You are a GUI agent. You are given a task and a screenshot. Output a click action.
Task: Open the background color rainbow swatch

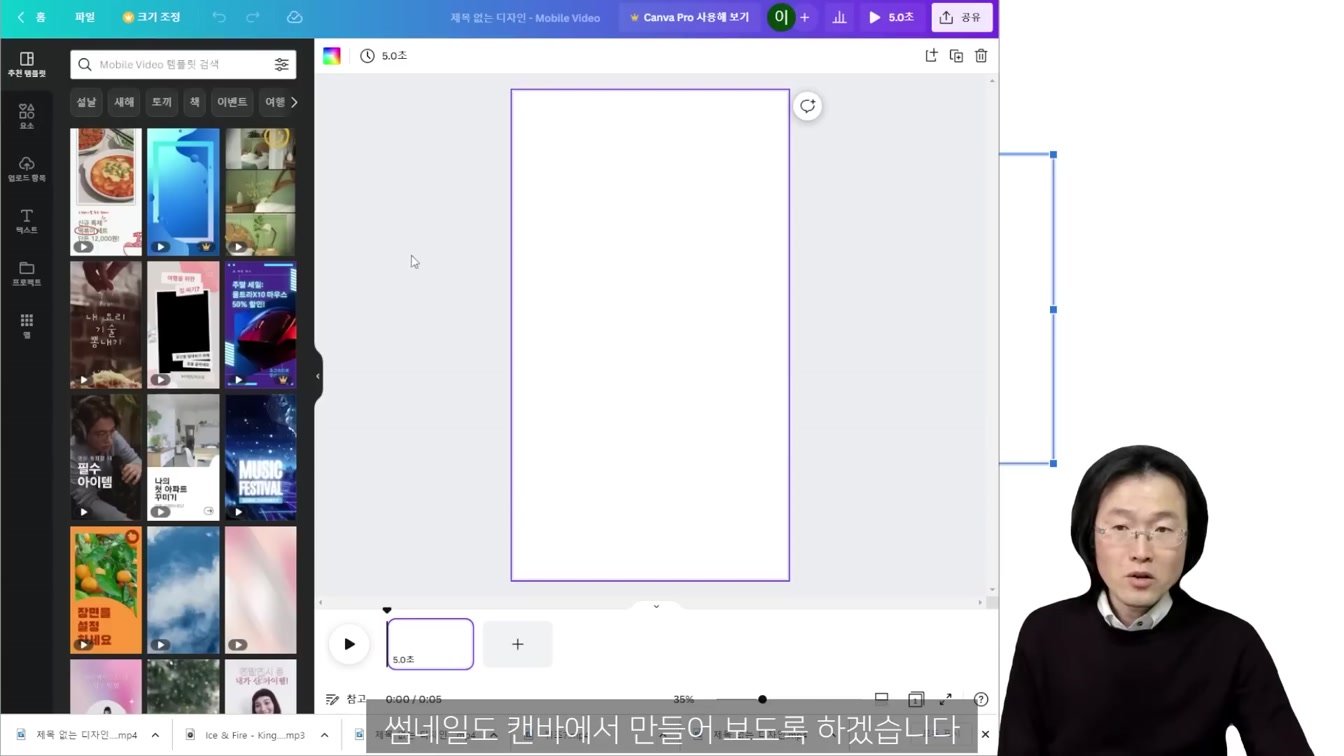coord(332,56)
